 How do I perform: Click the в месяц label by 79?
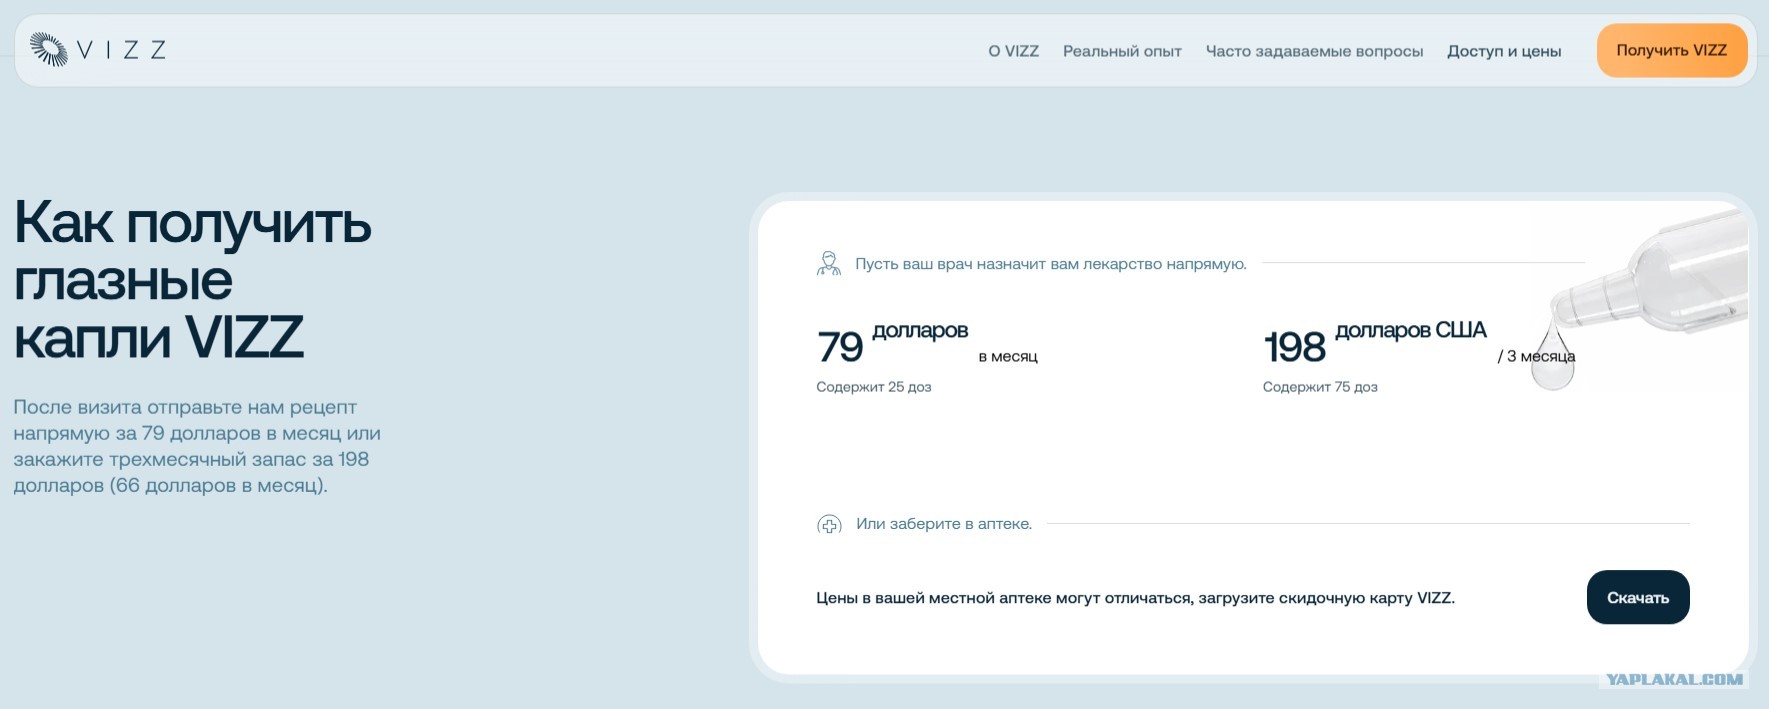pos(1008,356)
